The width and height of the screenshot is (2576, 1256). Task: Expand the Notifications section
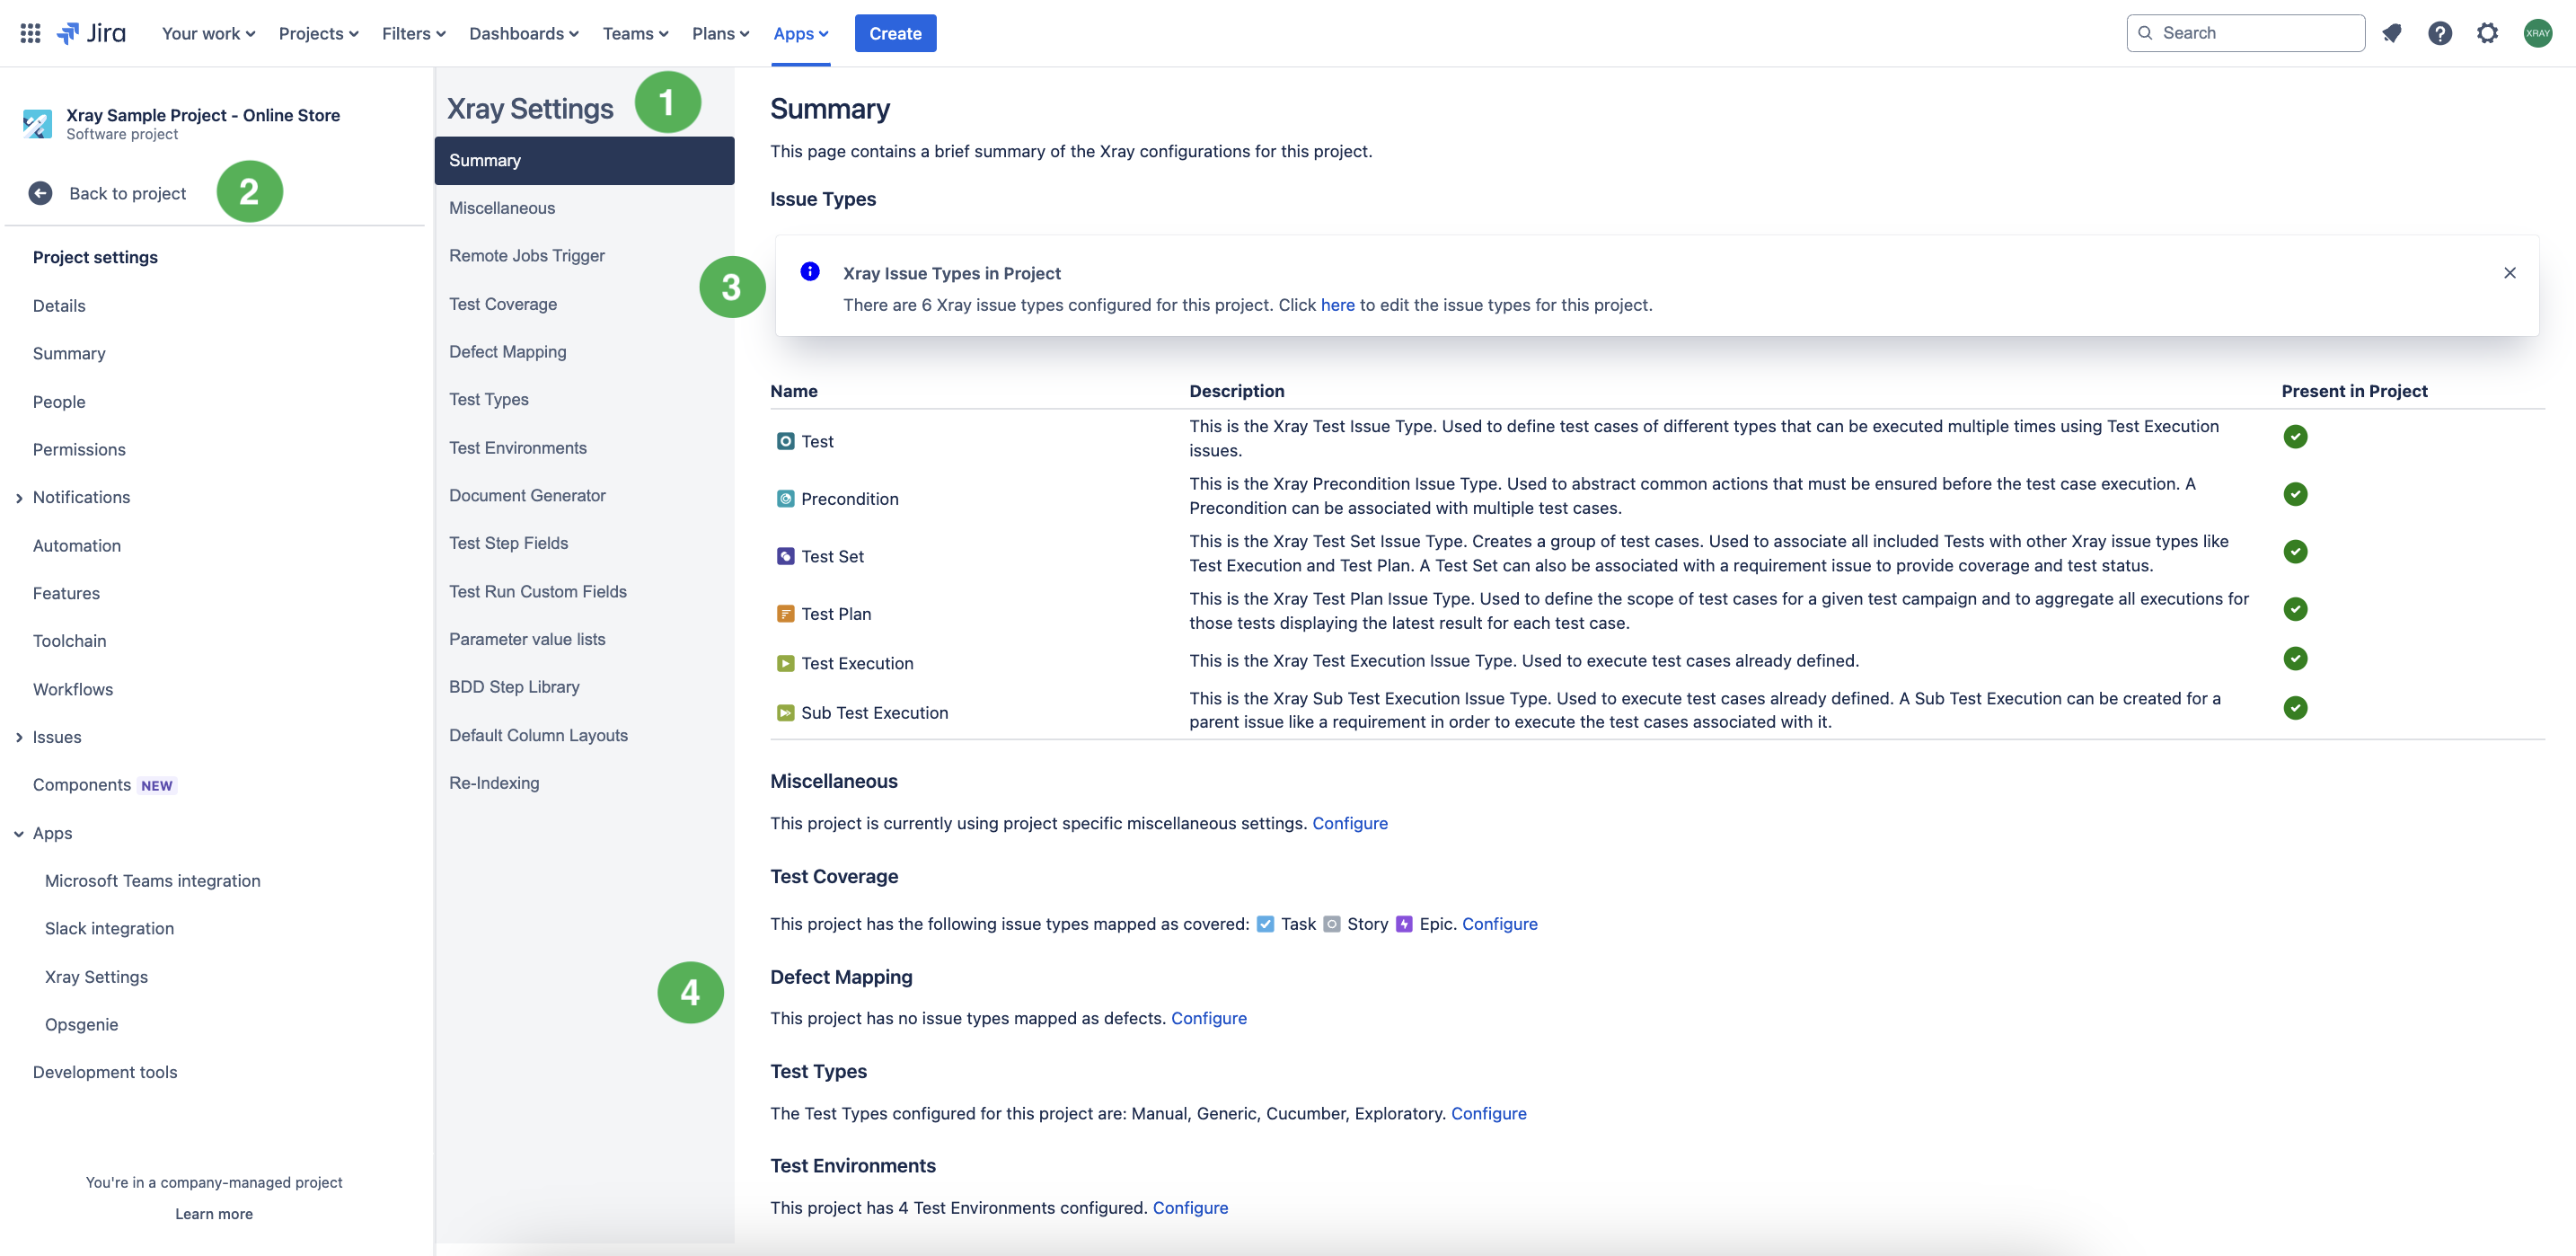click(19, 497)
